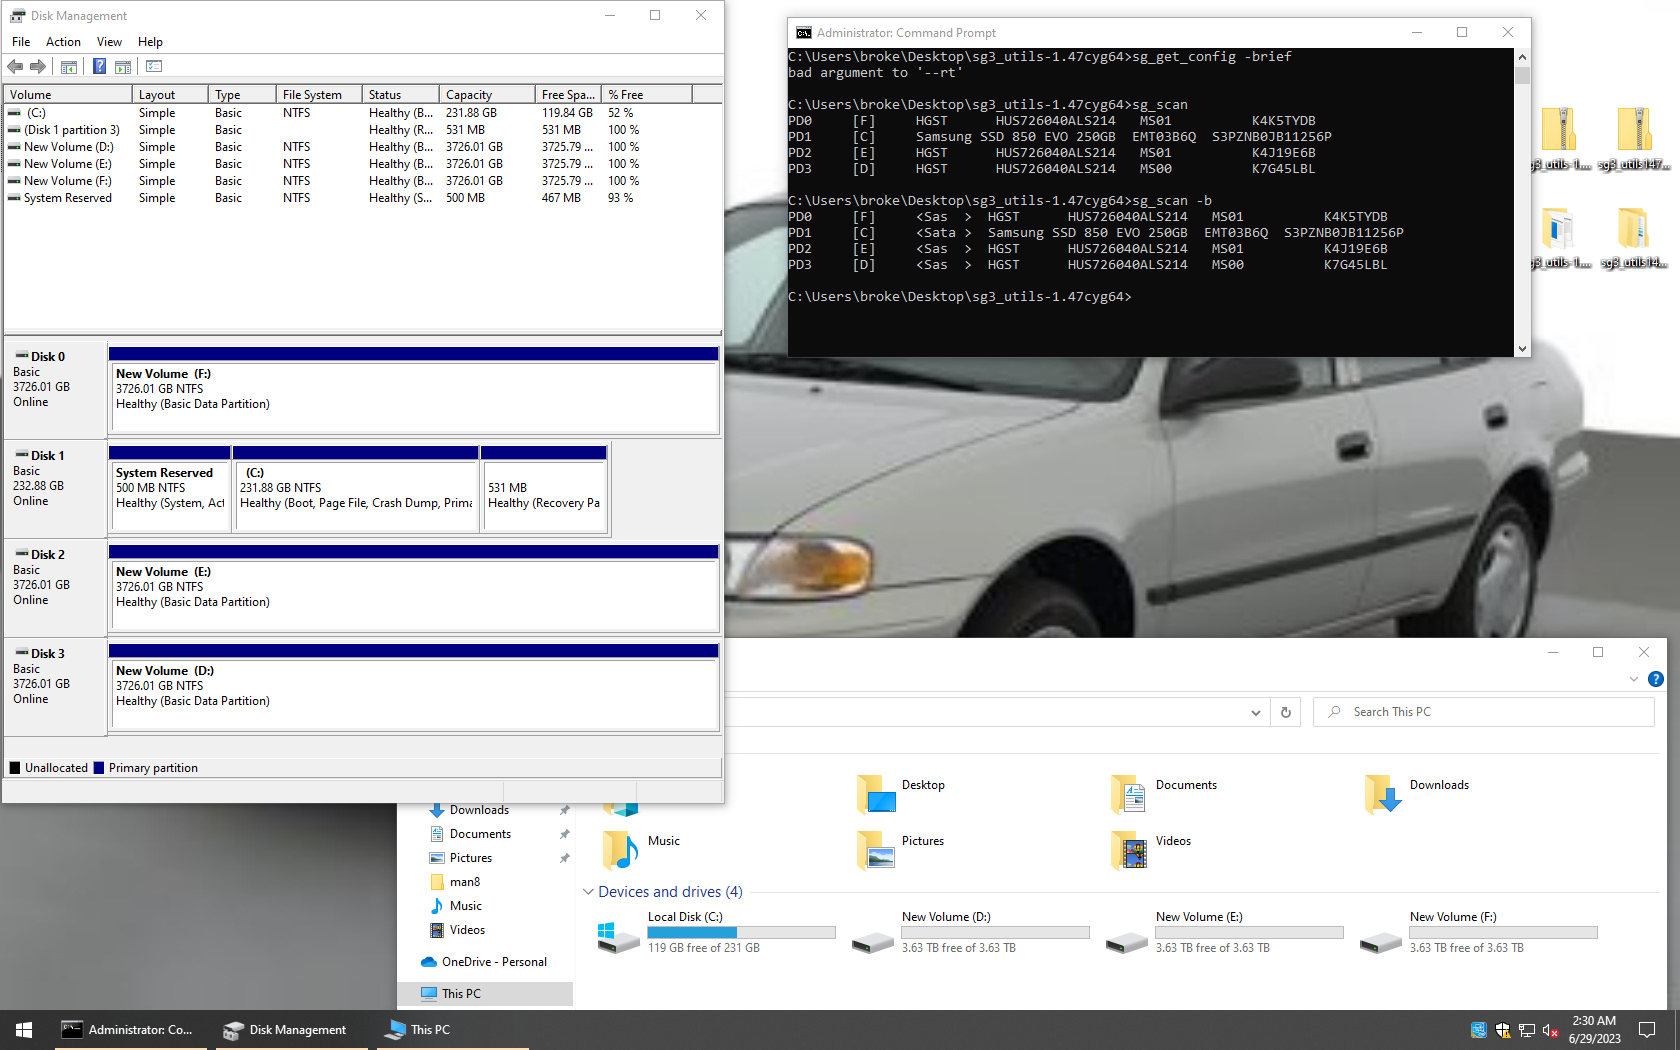The image size is (1680, 1050).
Task: Sort volumes by the Capacity column header
Action: coord(486,95)
